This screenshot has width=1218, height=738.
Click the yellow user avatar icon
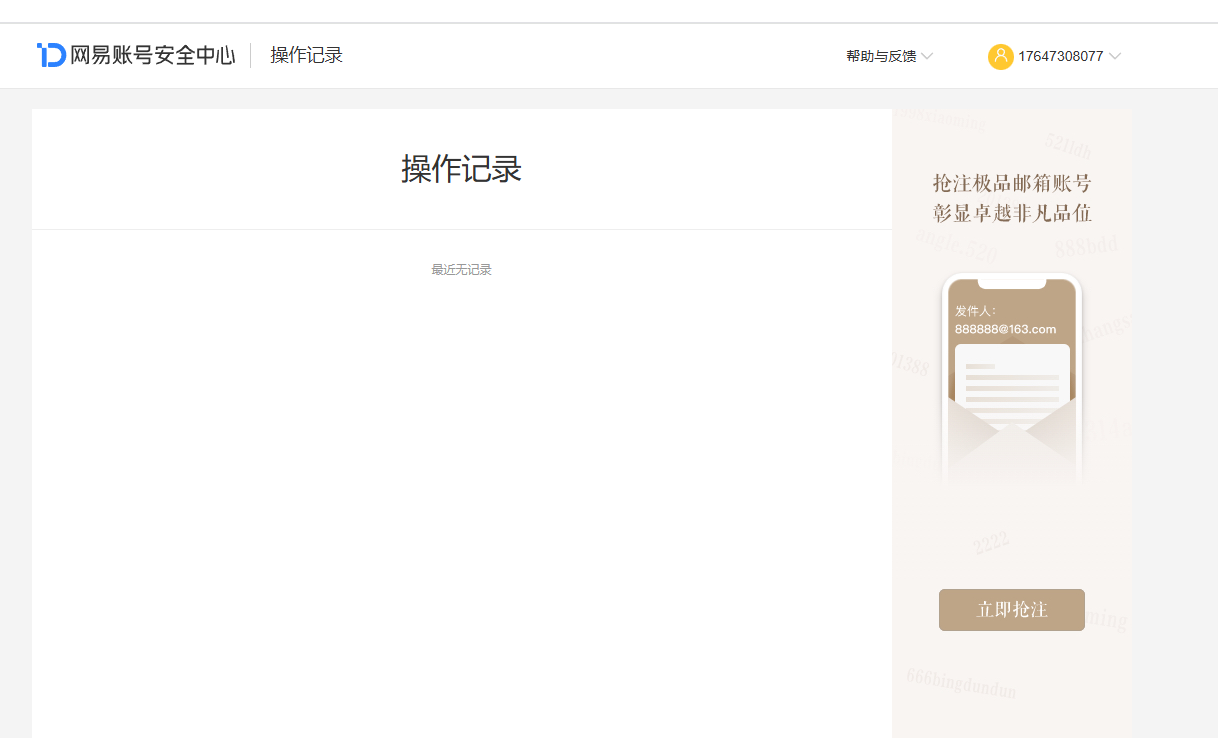tap(1000, 56)
